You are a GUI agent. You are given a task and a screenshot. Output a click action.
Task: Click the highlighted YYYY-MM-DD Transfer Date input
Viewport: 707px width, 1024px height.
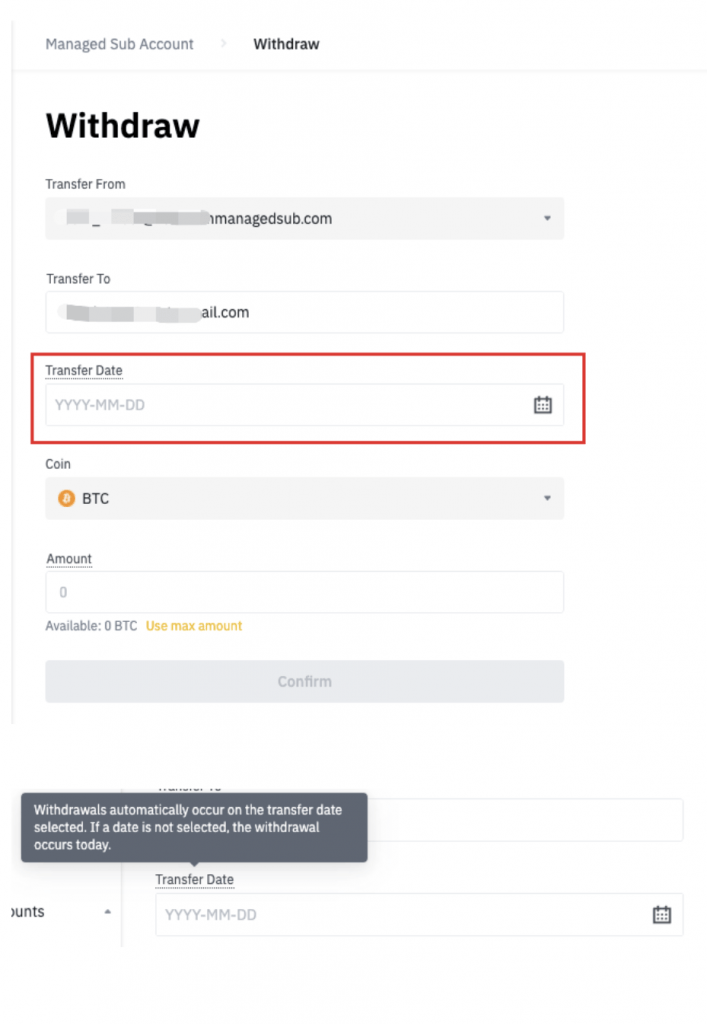click(304, 405)
